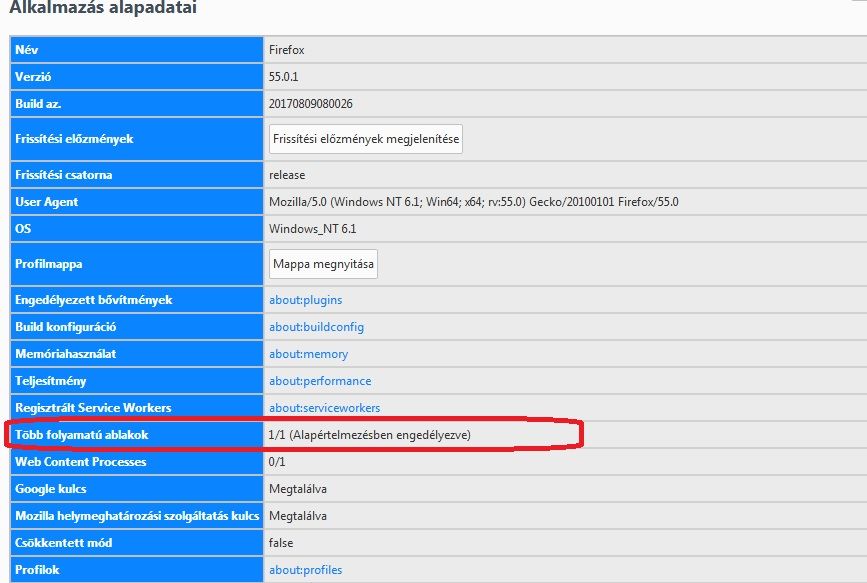Click the Build konfiguráció label

click(x=66, y=327)
